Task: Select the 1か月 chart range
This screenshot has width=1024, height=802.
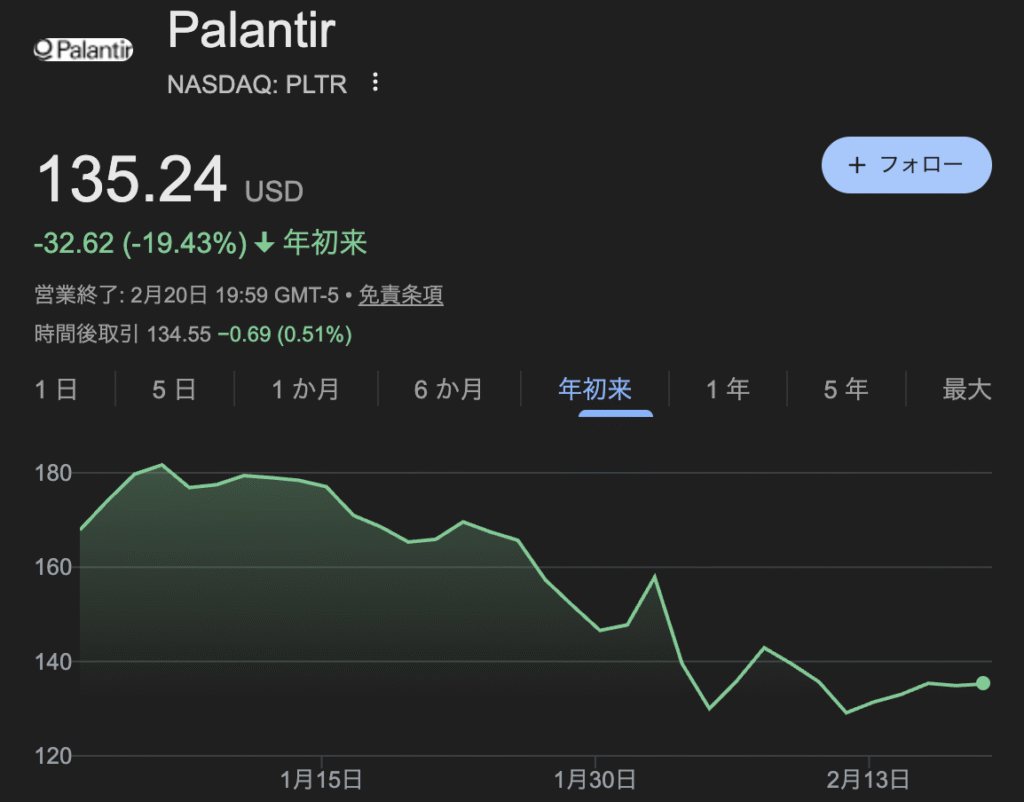Action: point(305,389)
